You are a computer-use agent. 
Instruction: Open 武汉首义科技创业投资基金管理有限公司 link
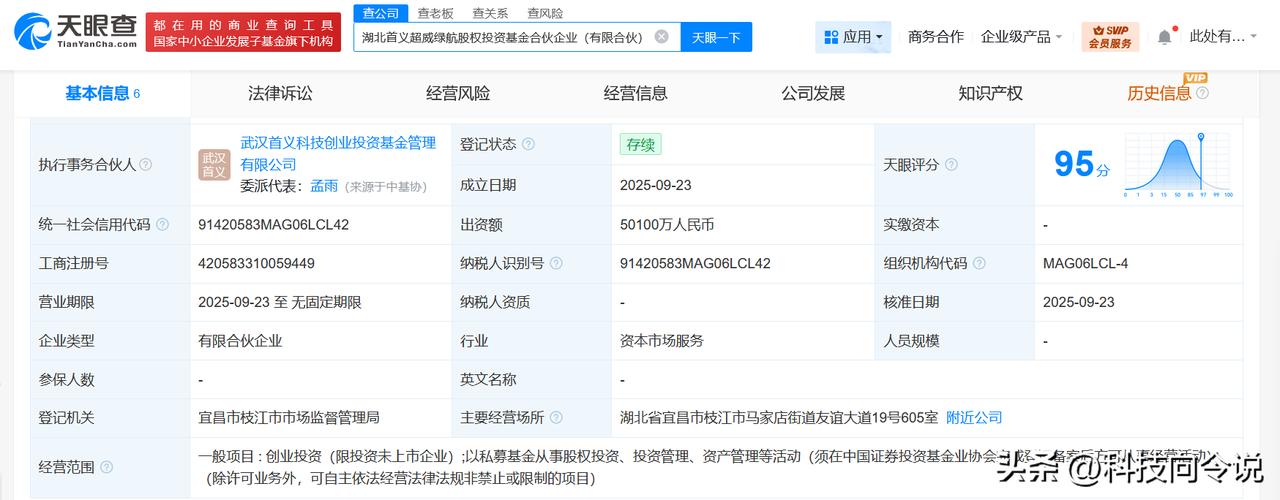click(x=338, y=153)
